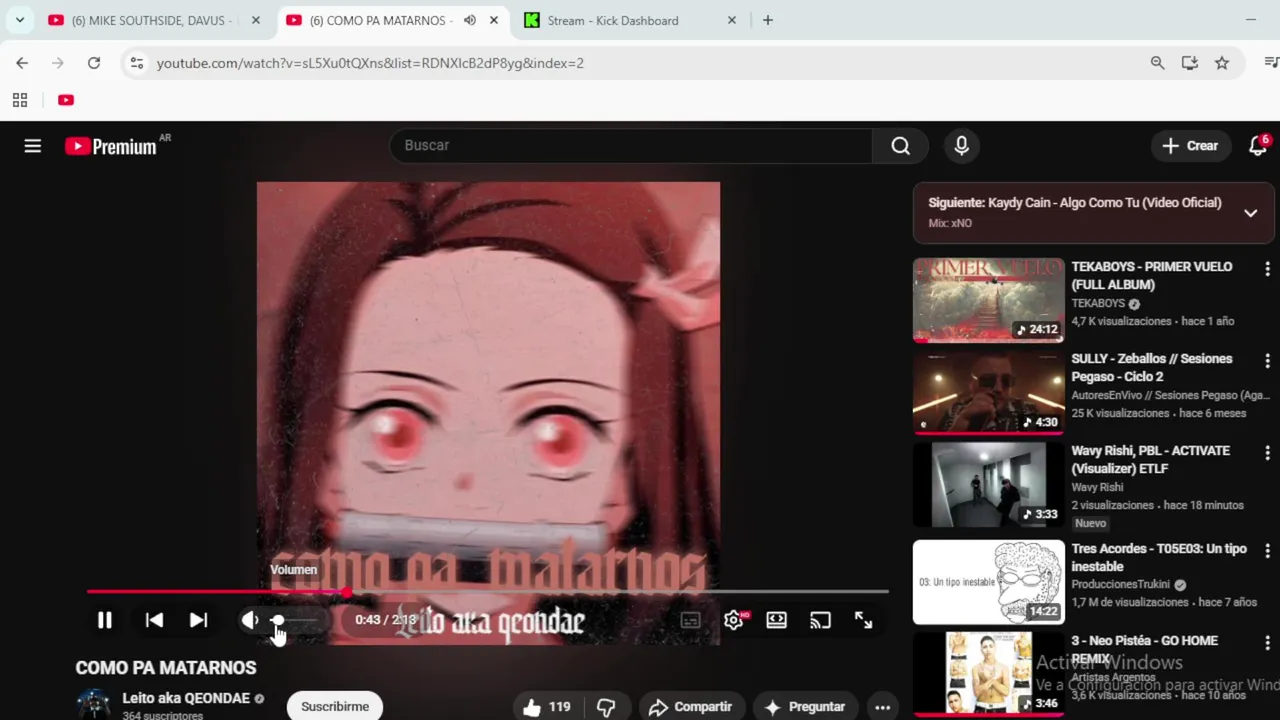Viewport: 1280px width, 720px height.
Task: Like the video with thumbs up
Action: (546, 707)
